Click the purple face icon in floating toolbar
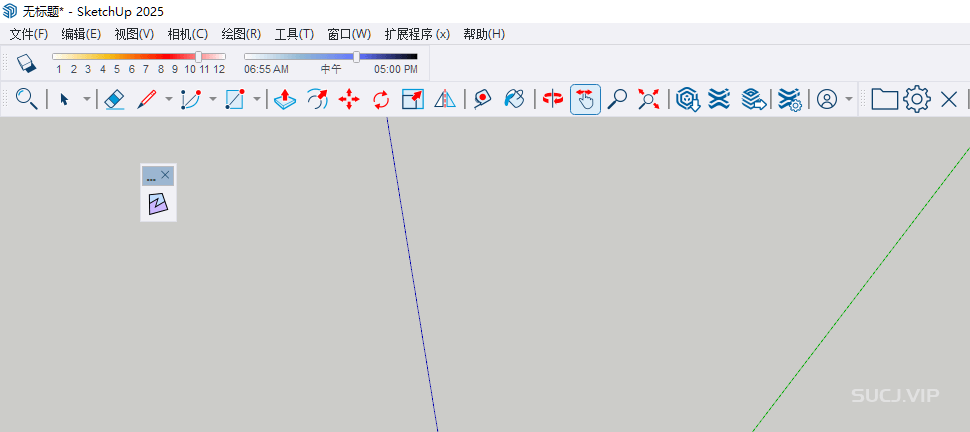Image resolution: width=970 pixels, height=432 pixels. [158, 204]
